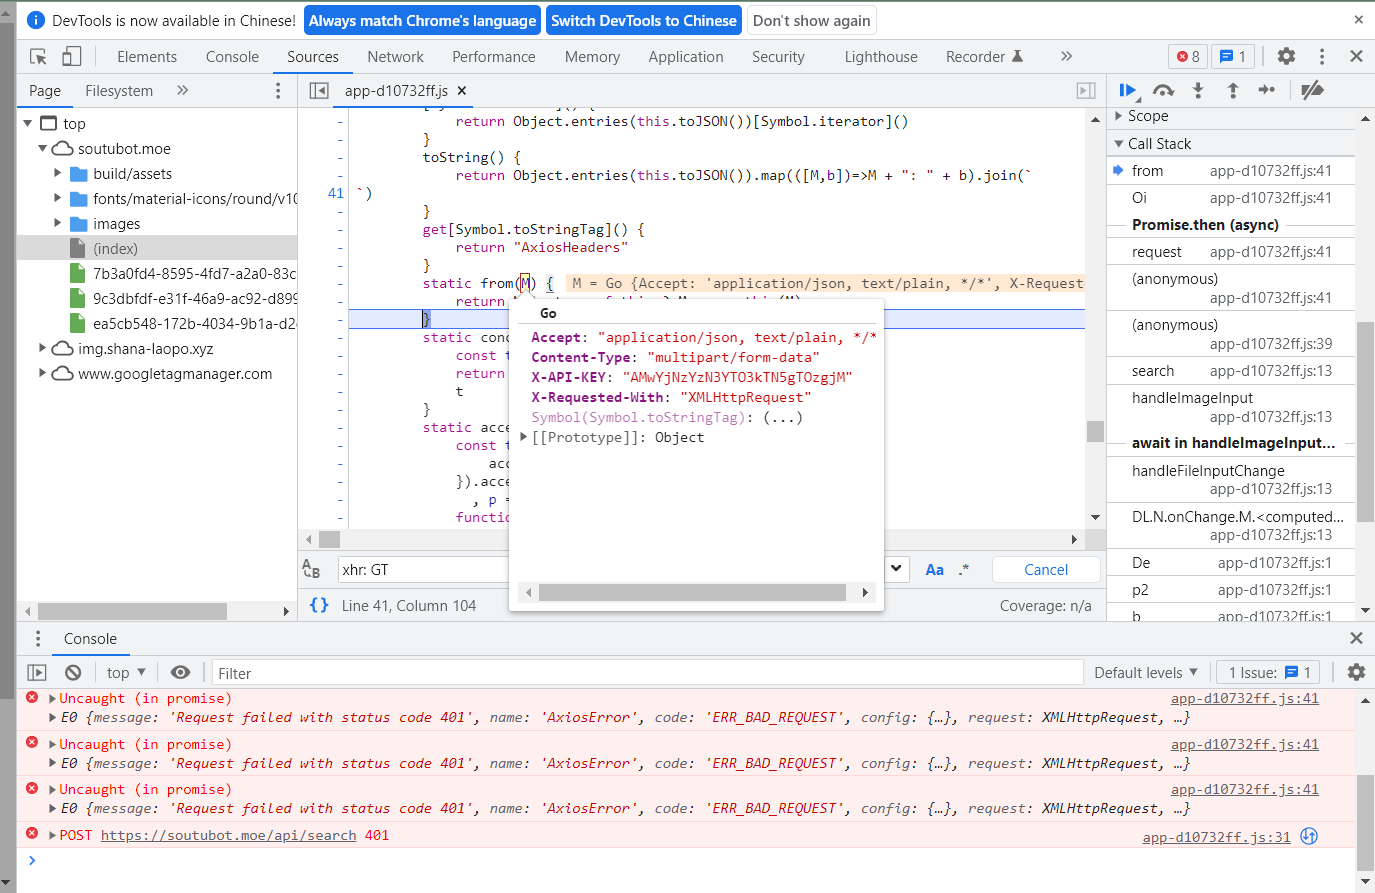Resume script execution in the debugger
Viewport: 1375px width, 893px height.
click(1127, 90)
